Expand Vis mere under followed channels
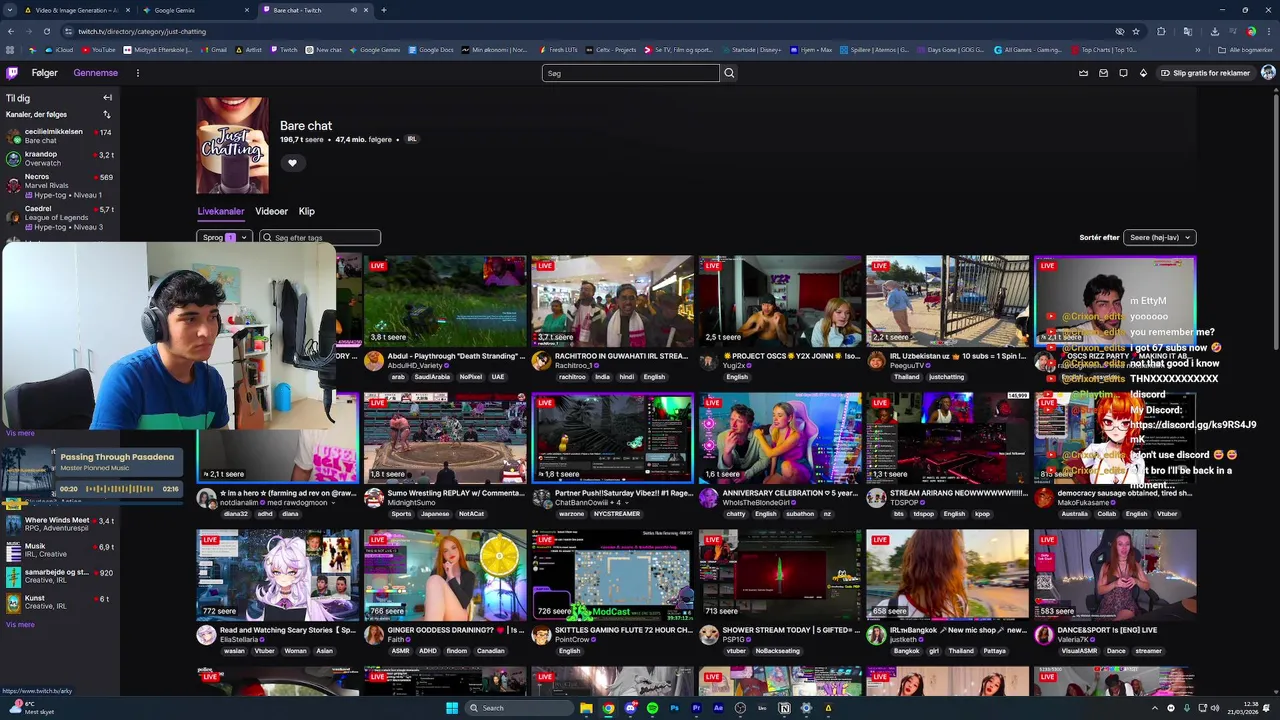 tap(20, 433)
